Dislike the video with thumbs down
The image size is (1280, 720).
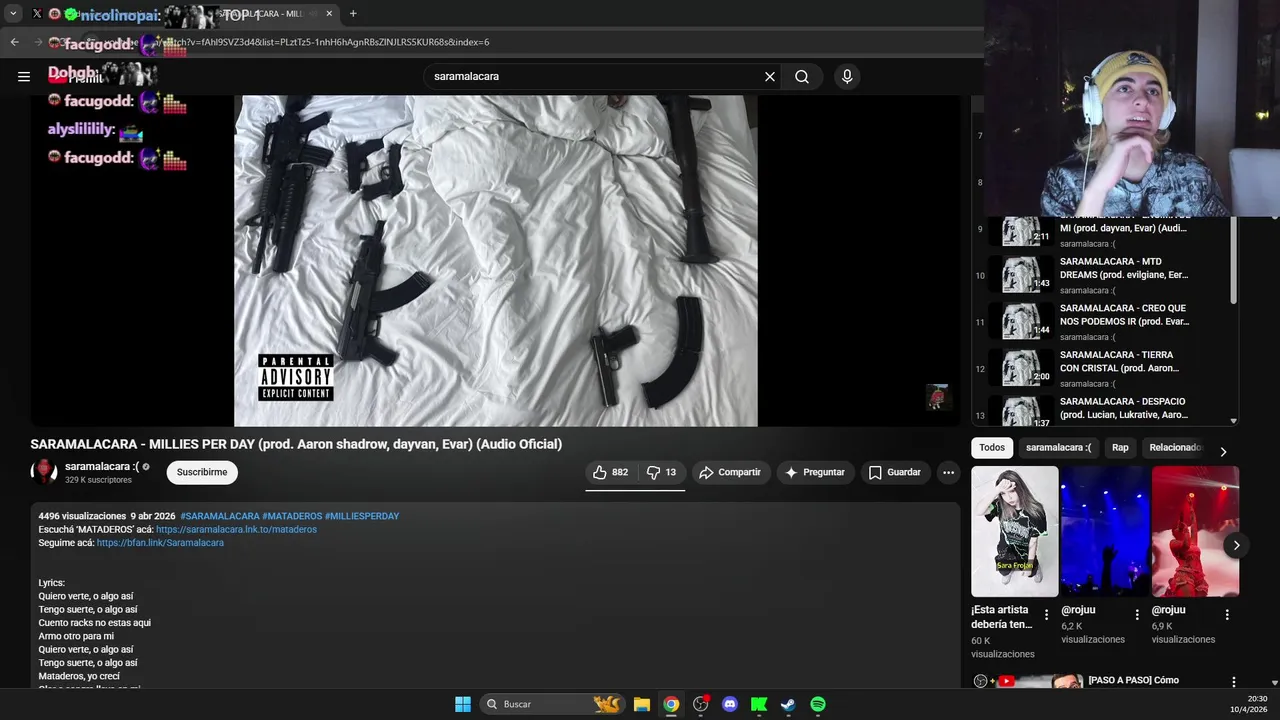(661, 472)
